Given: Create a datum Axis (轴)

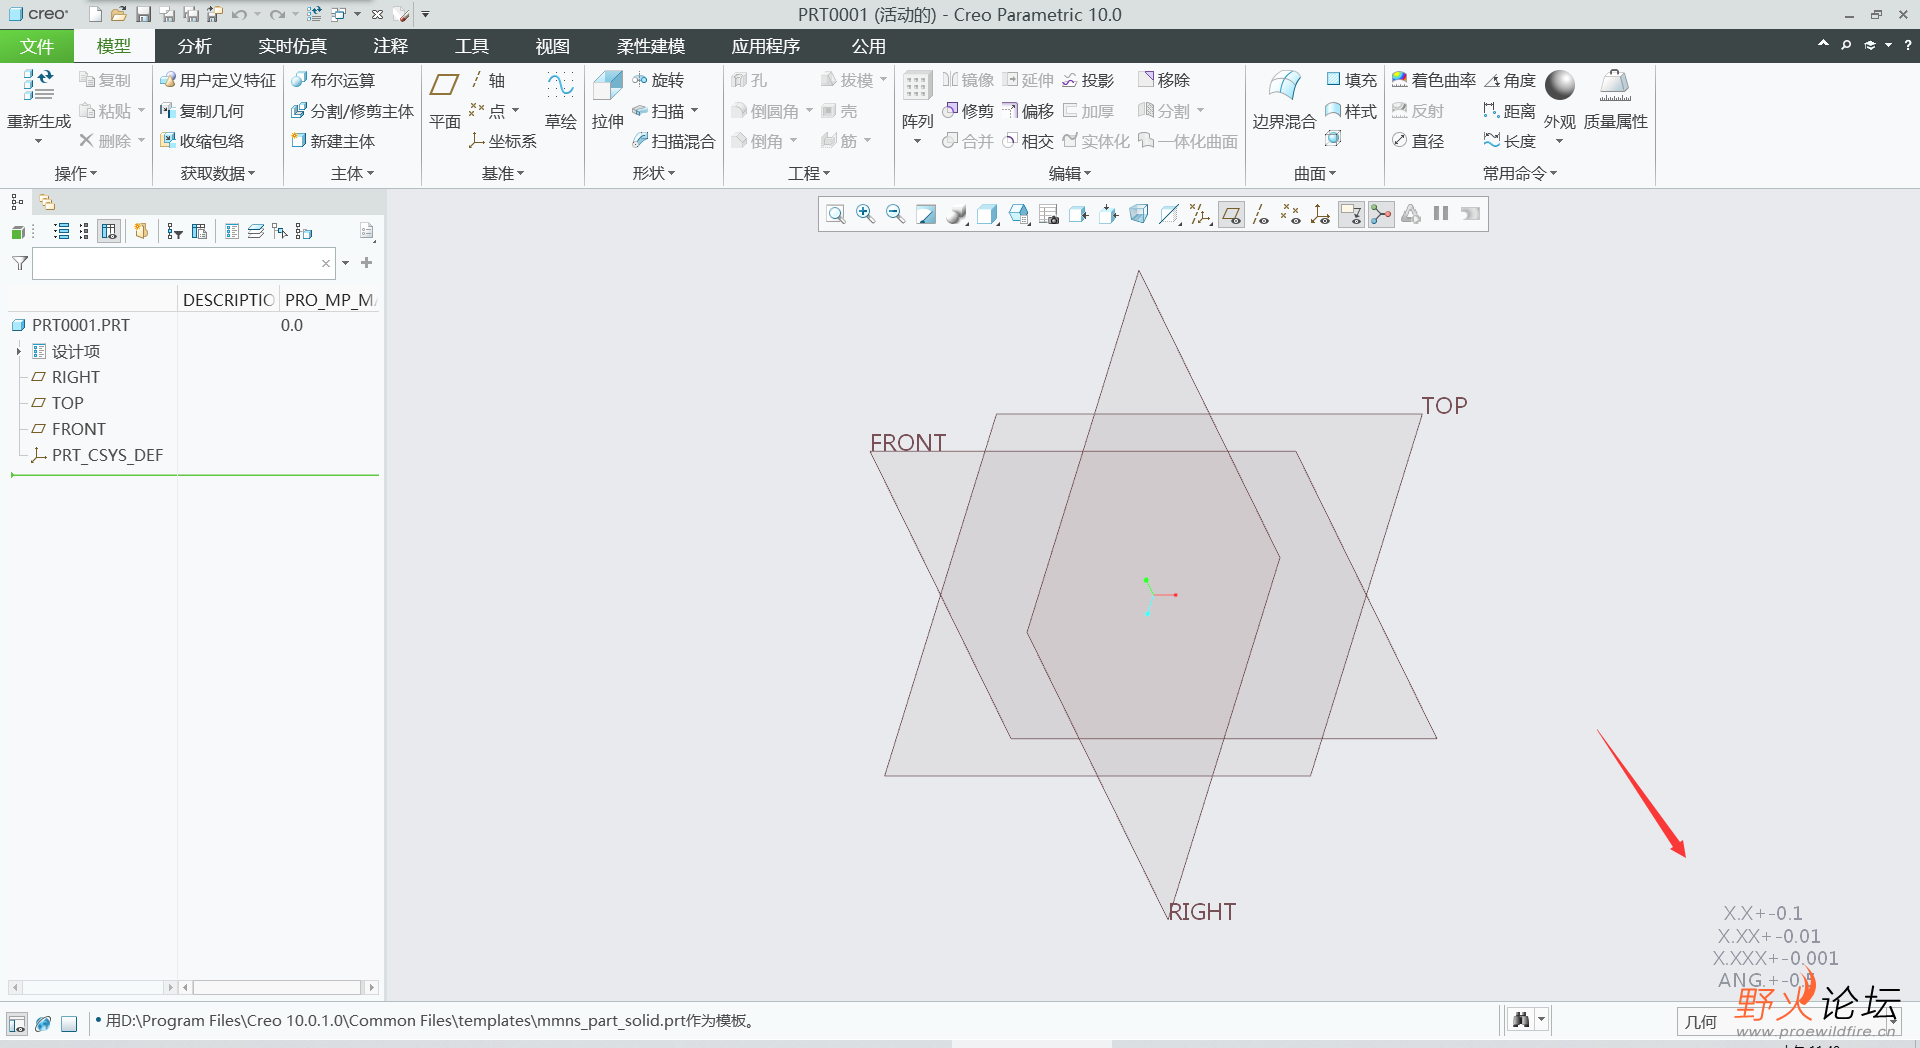Looking at the screenshot, I should (488, 80).
